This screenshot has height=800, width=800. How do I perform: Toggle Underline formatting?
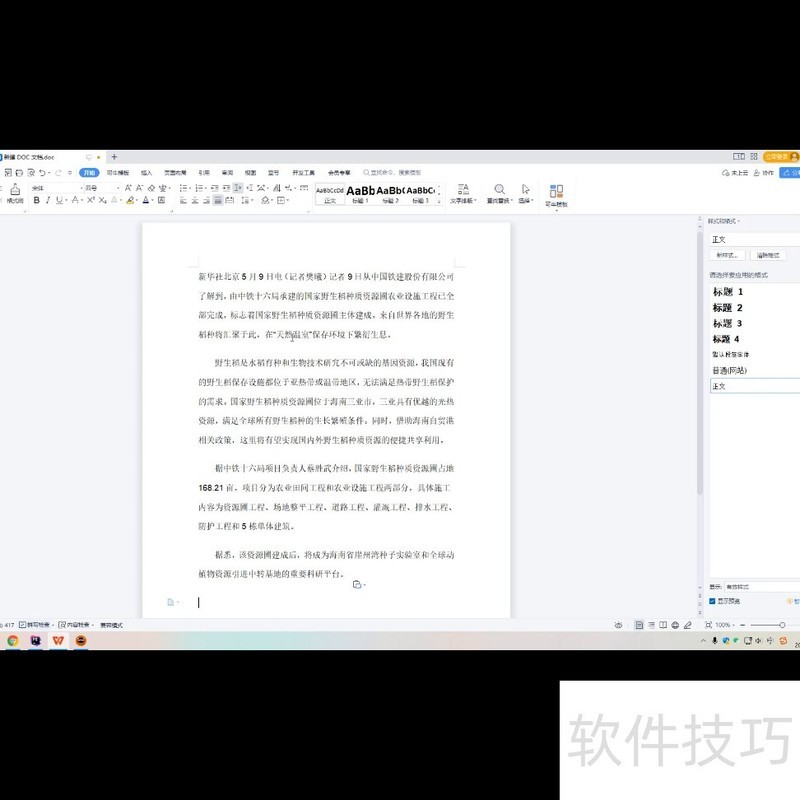point(59,201)
